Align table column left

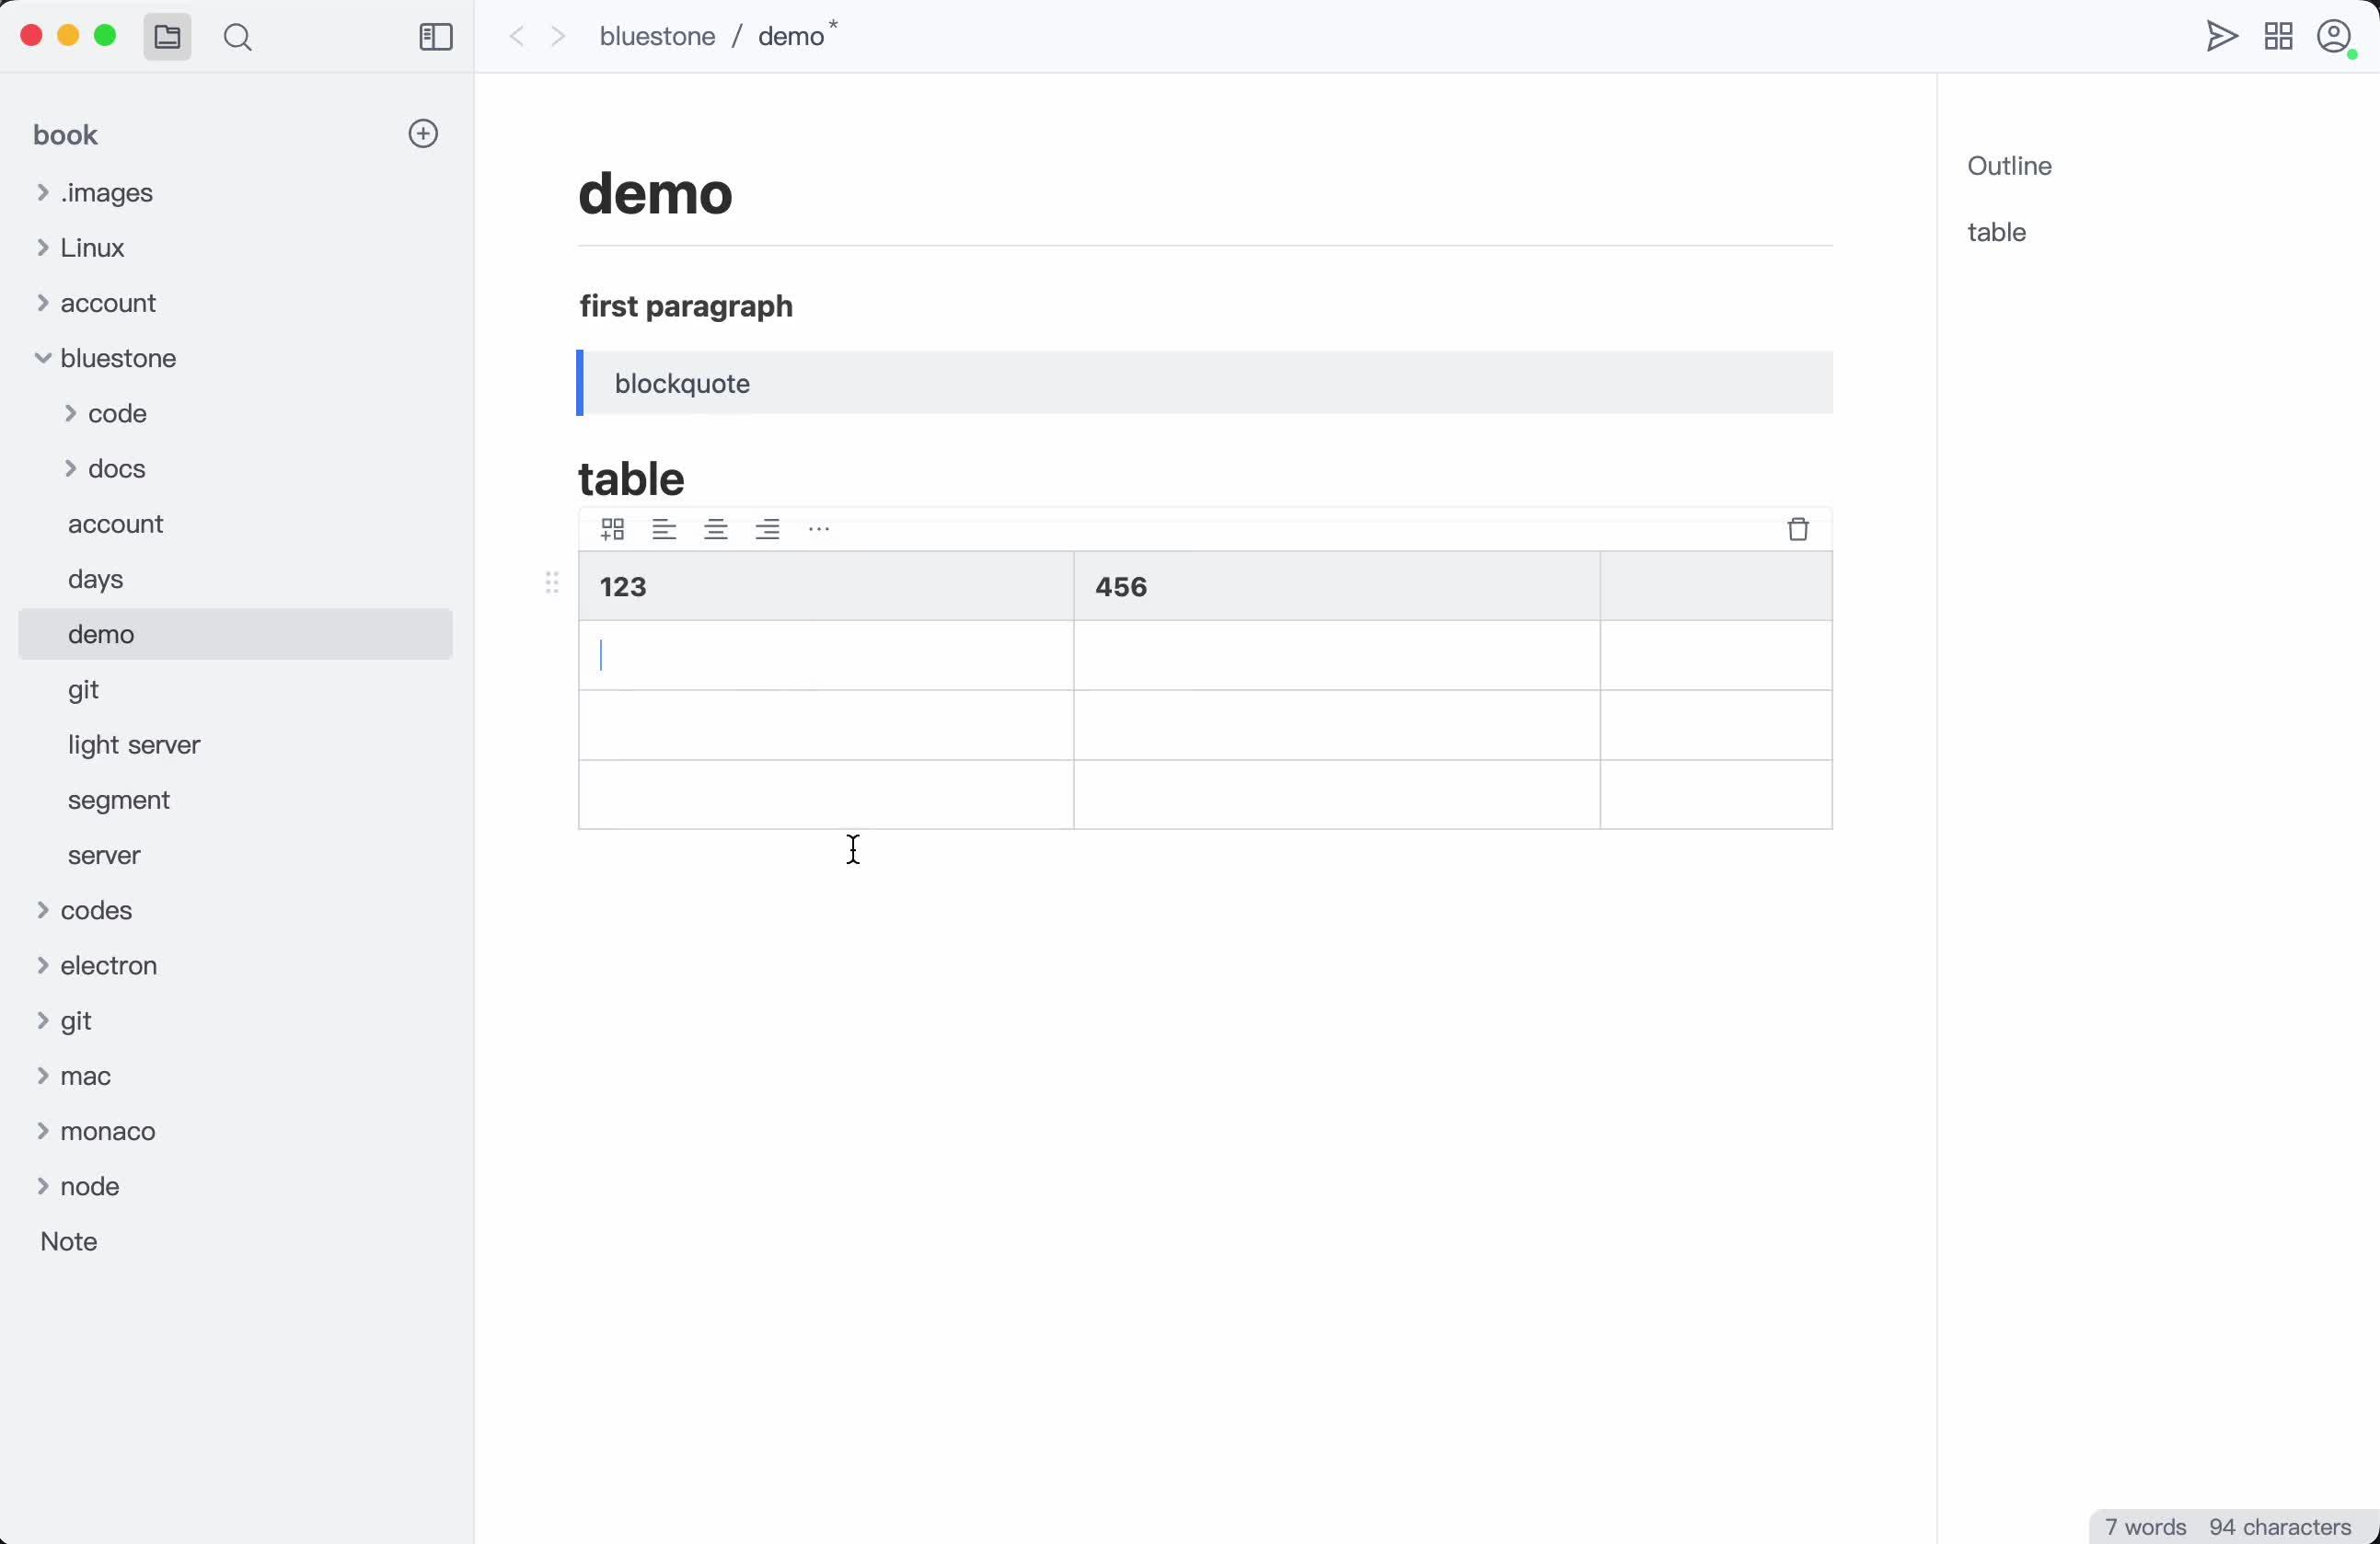pos(664,529)
